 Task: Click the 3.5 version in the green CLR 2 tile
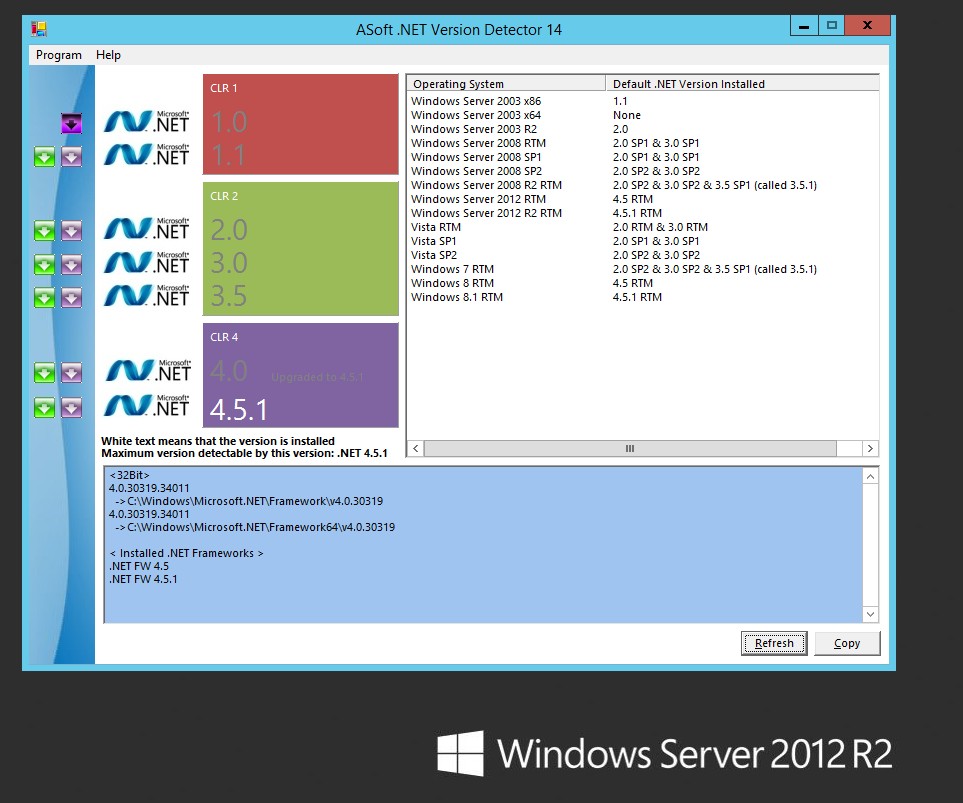[x=229, y=296]
